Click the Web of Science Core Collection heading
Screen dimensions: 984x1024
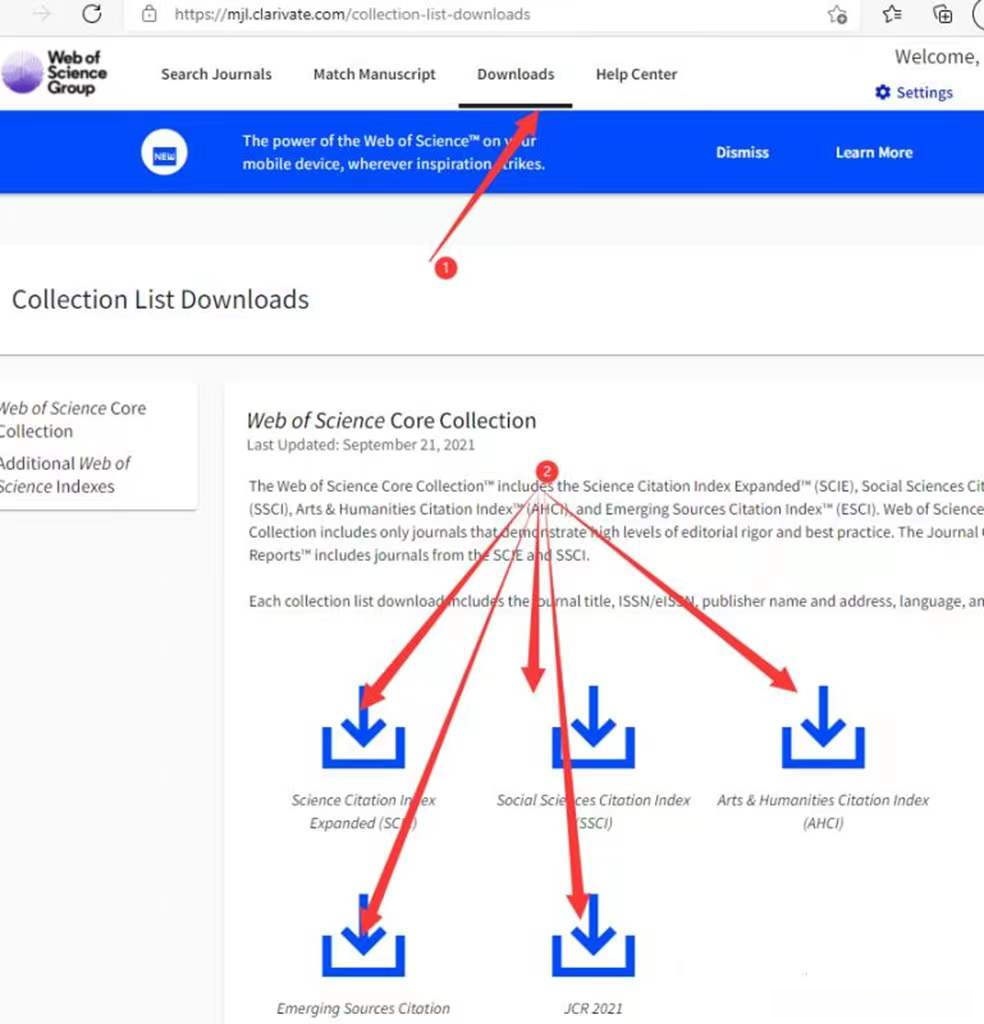(391, 420)
